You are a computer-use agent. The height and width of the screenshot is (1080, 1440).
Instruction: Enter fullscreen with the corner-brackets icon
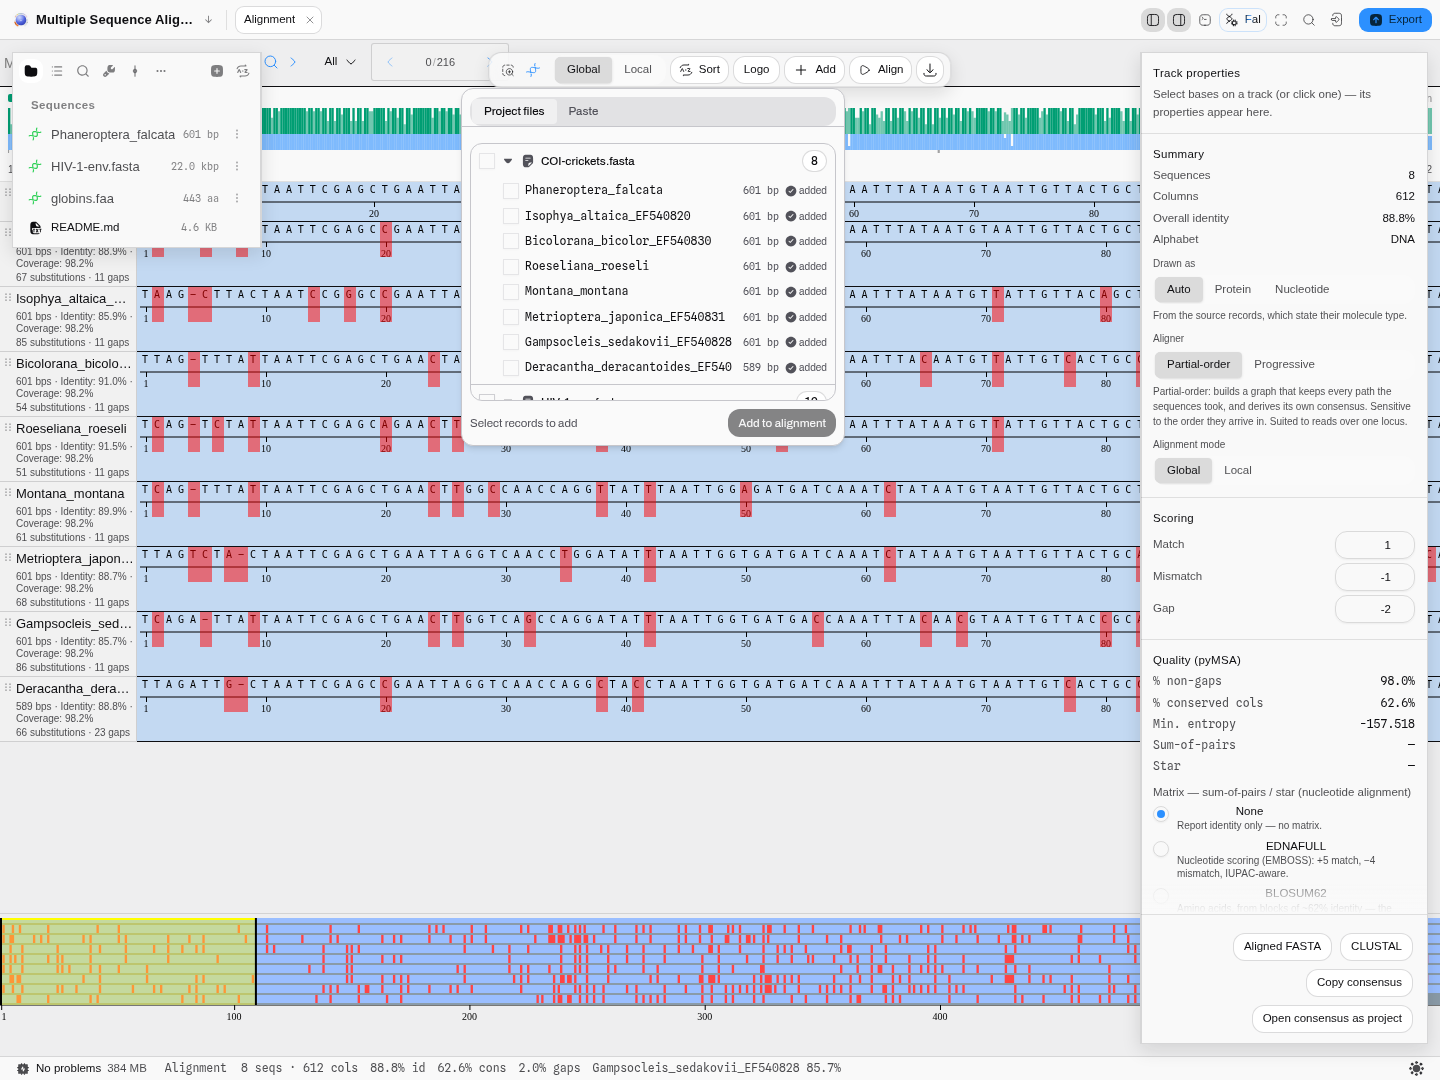point(1281,20)
